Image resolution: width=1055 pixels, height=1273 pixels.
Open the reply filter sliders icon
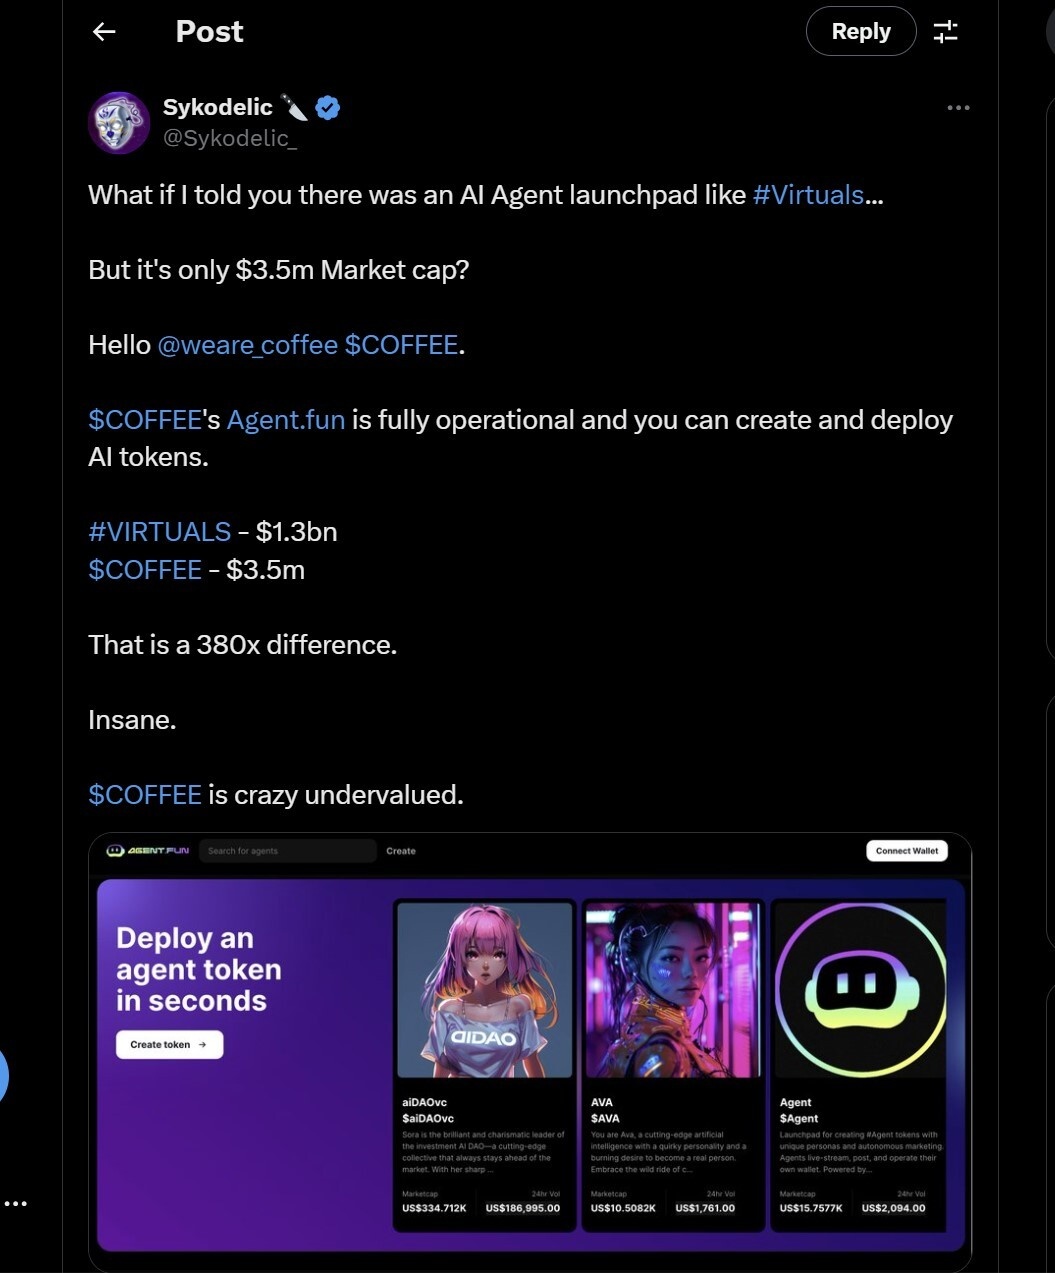click(x=945, y=32)
